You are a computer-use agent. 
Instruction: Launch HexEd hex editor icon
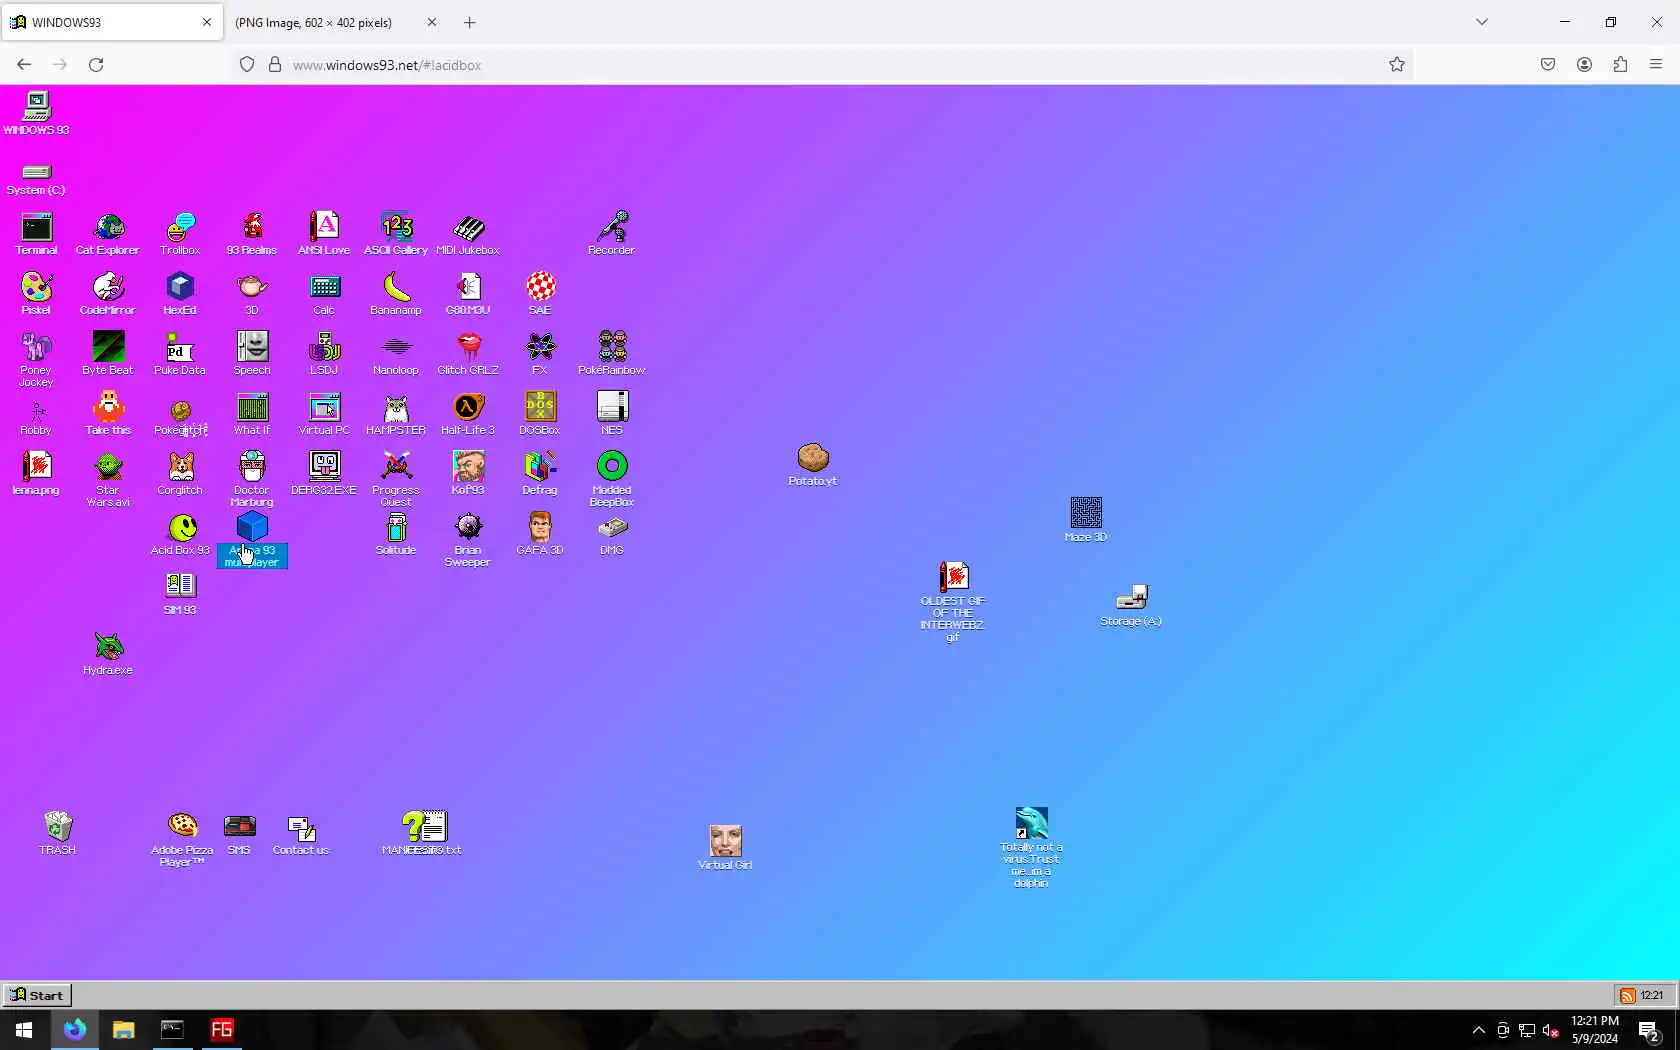tap(180, 294)
